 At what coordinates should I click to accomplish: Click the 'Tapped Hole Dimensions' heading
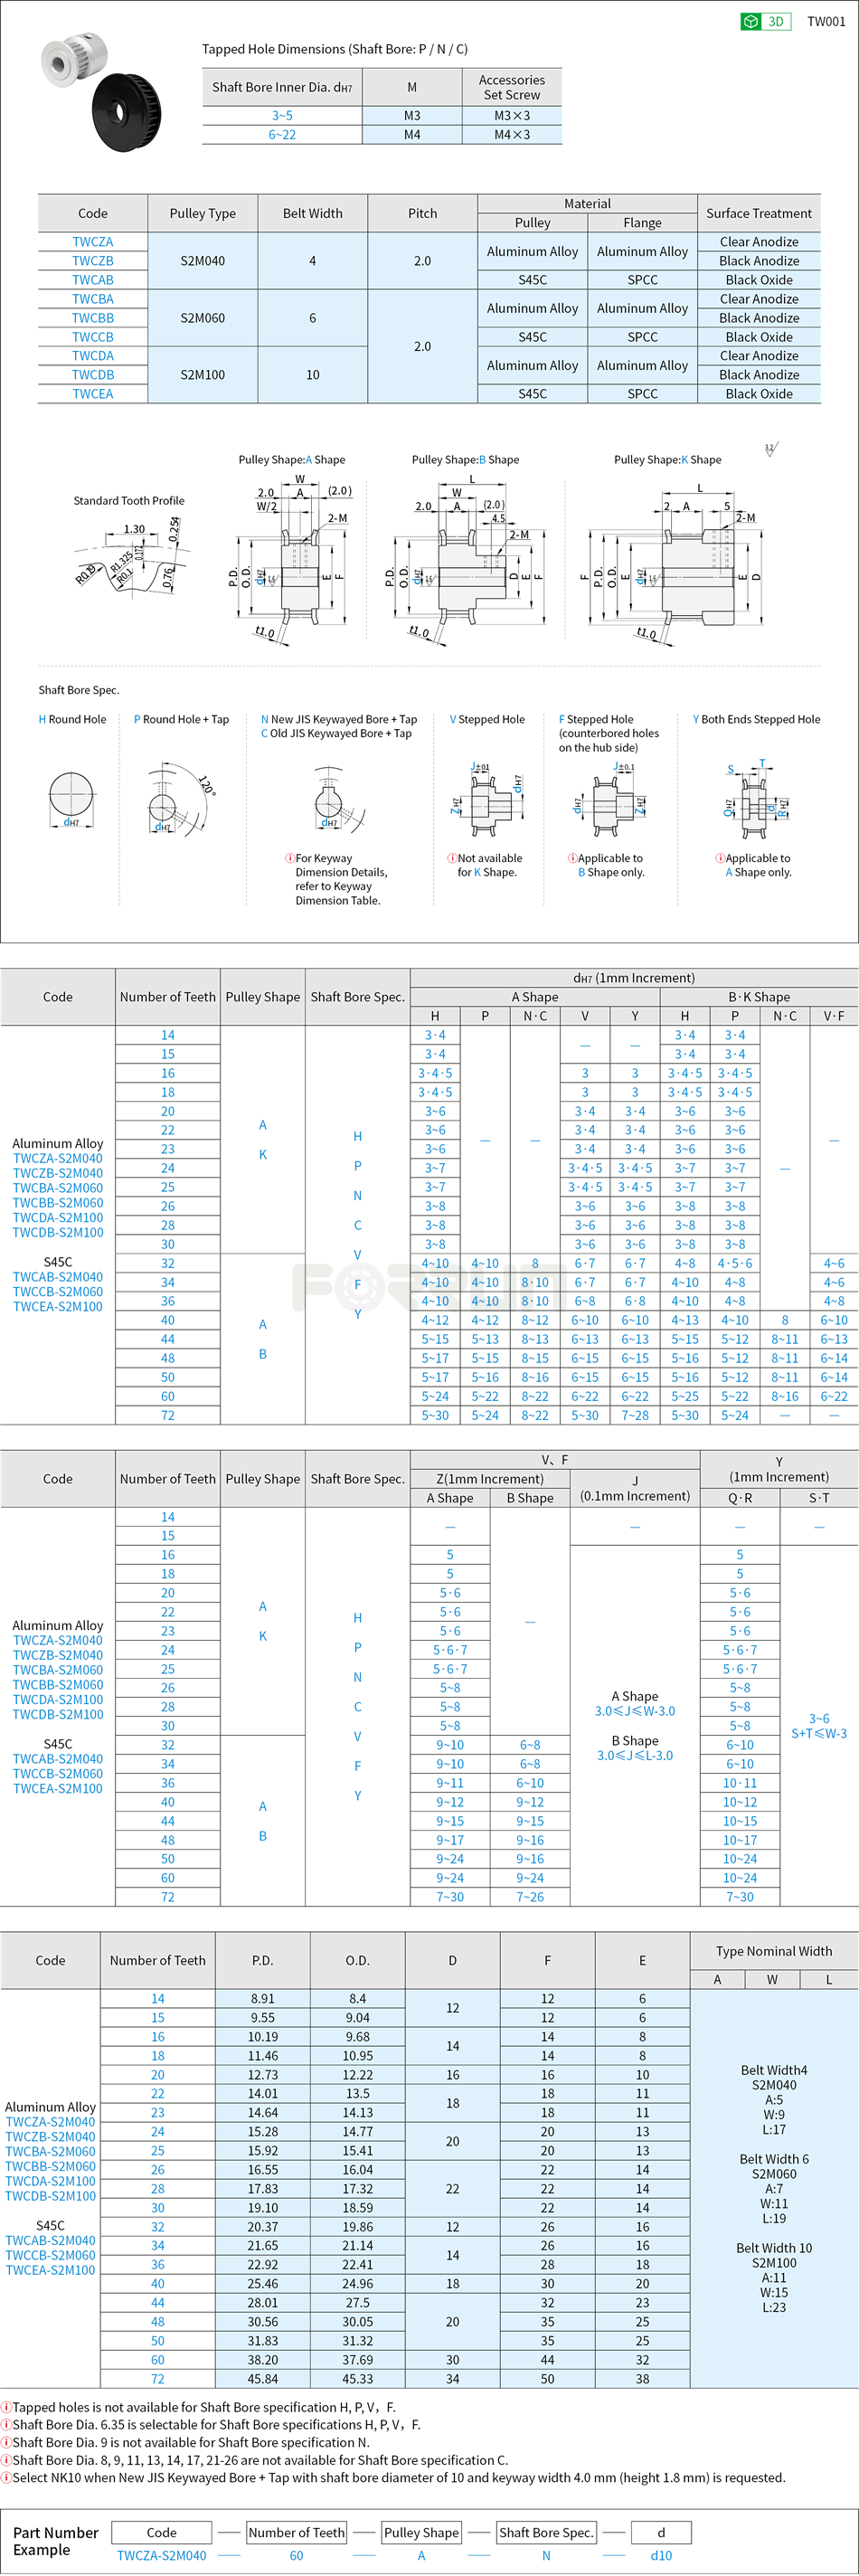point(335,49)
